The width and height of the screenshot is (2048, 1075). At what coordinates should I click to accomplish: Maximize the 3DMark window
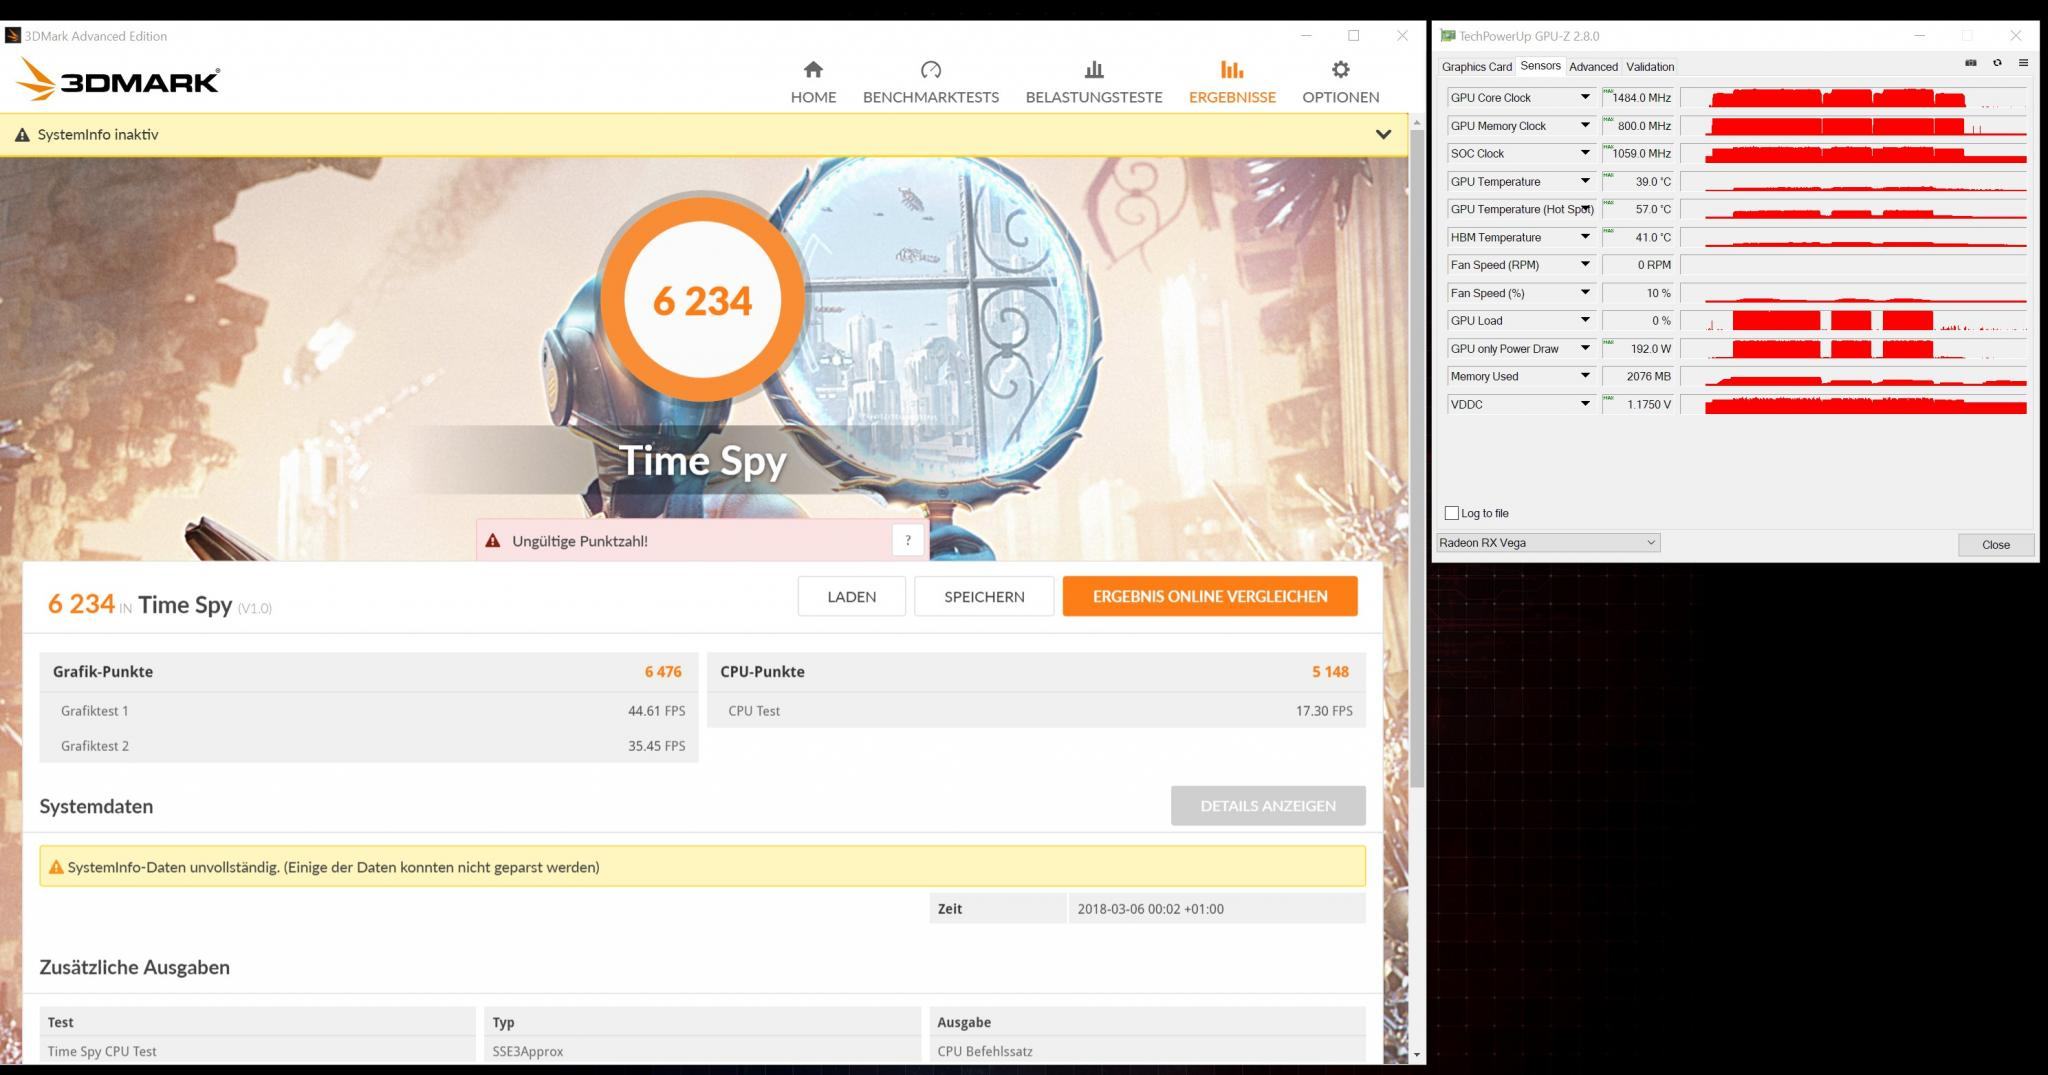[1353, 35]
